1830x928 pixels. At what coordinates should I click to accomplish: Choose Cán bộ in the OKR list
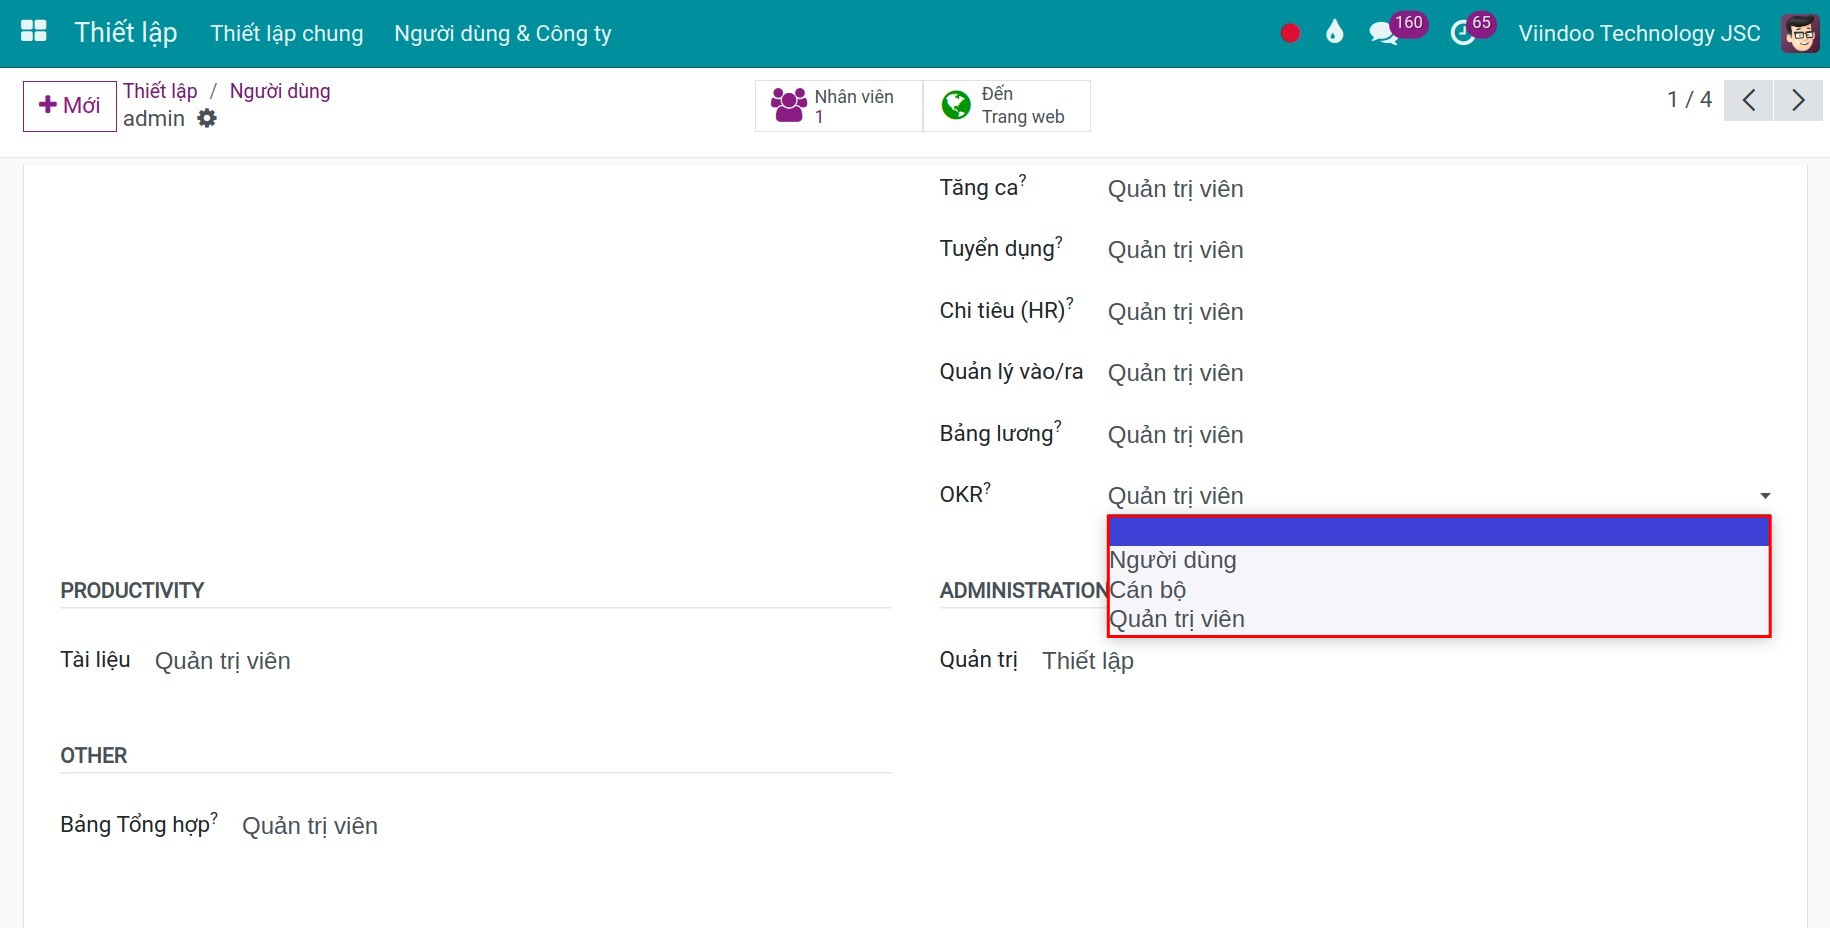(1439, 590)
